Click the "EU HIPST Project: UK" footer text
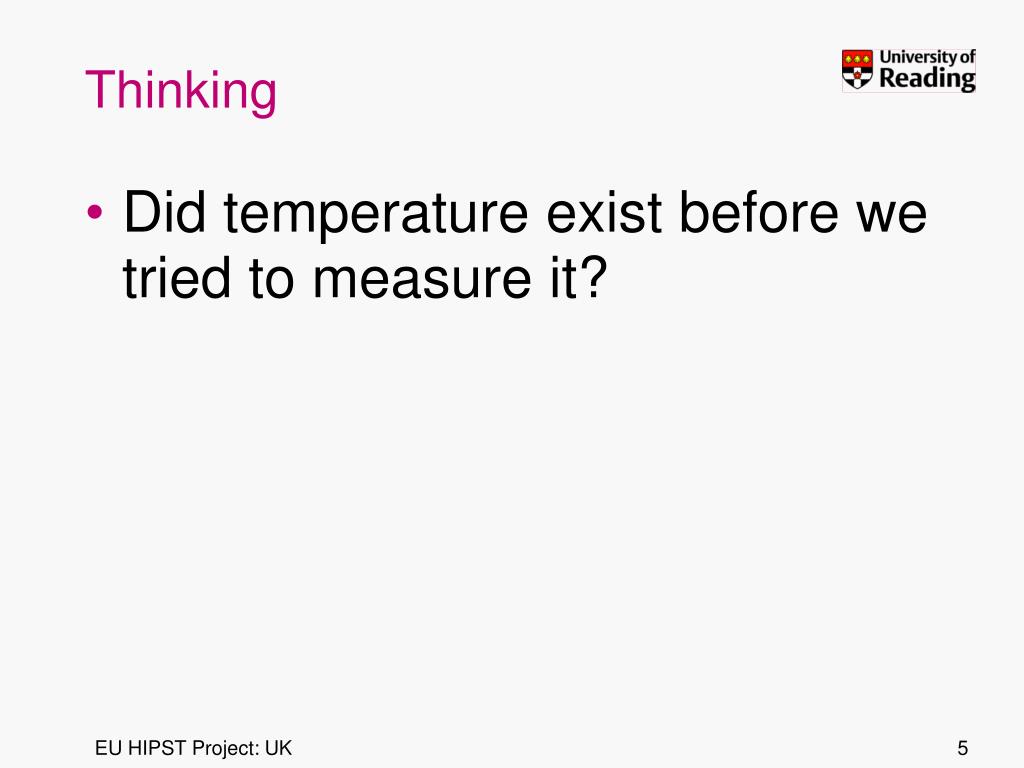This screenshot has width=1024, height=768. (193, 748)
